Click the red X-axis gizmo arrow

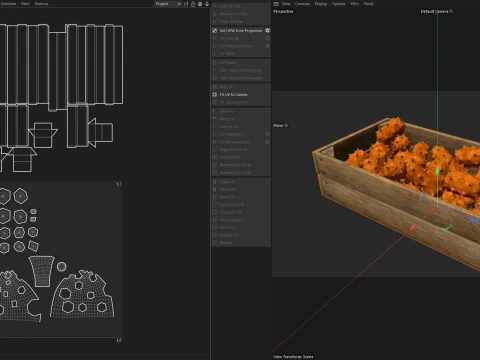click(x=413, y=228)
